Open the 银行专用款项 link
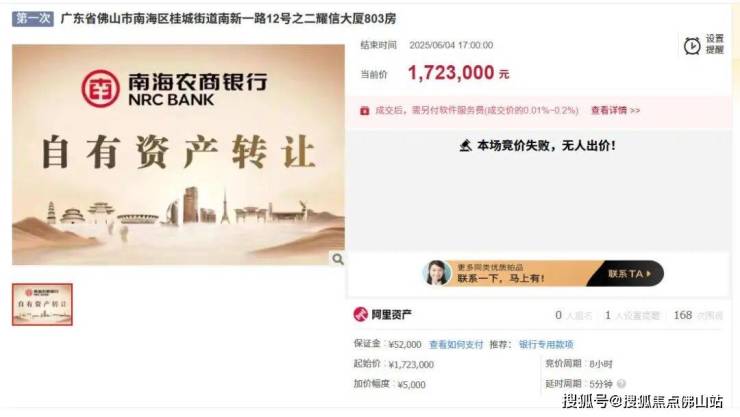Screen dimensions: 740x417 point(546,344)
